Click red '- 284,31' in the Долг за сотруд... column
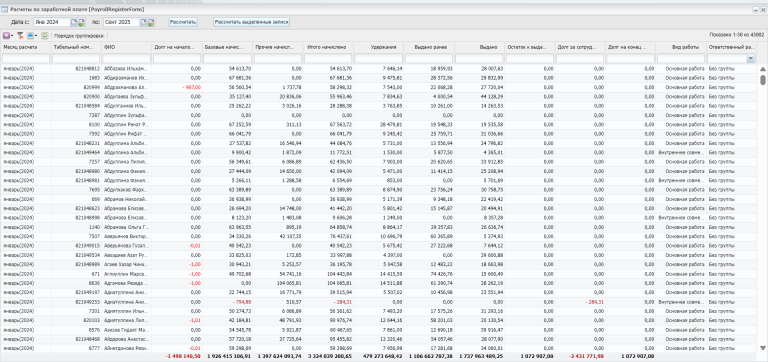The width and height of the screenshot is (768, 362). [x=580, y=301]
